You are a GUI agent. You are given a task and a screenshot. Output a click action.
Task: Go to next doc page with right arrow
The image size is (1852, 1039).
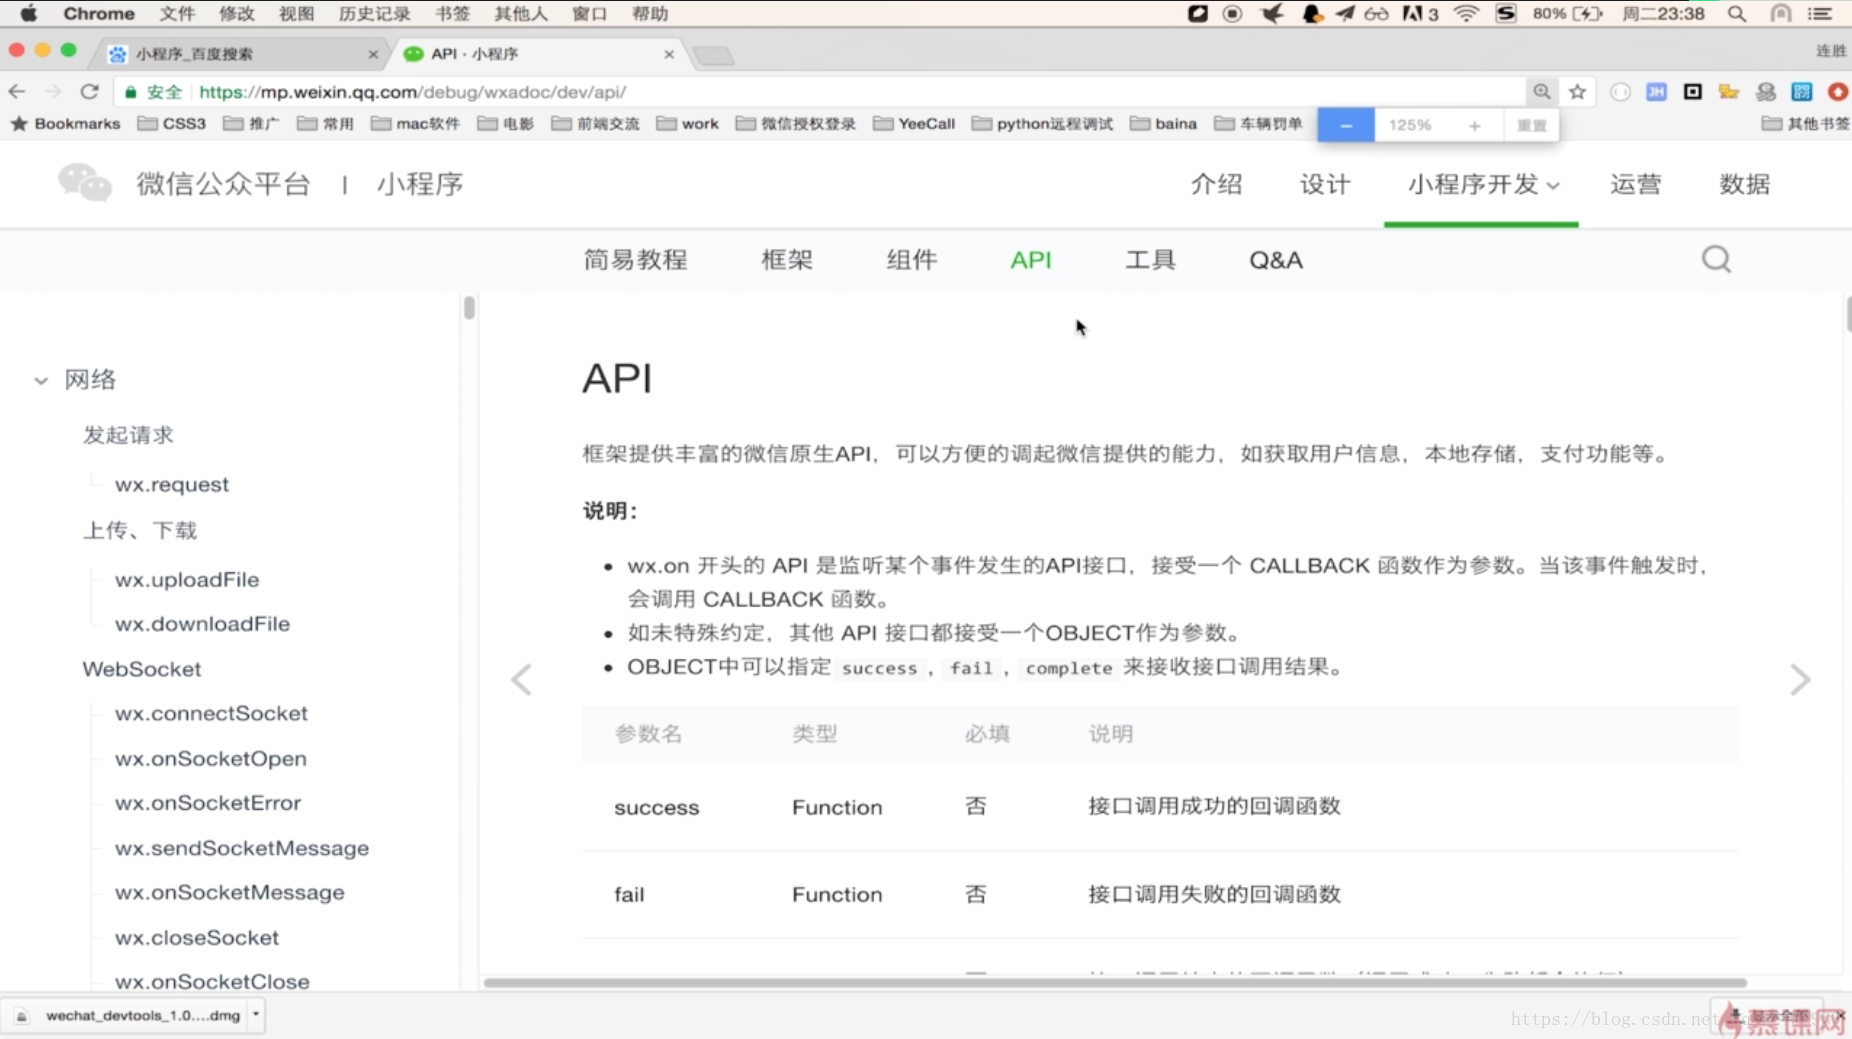point(1800,680)
